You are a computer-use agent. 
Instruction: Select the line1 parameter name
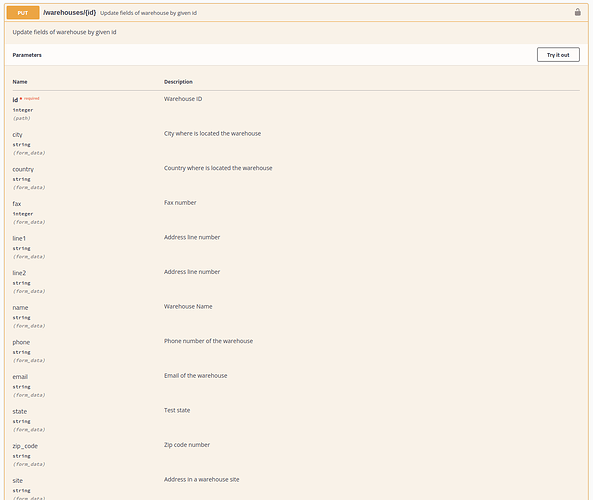pos(19,238)
